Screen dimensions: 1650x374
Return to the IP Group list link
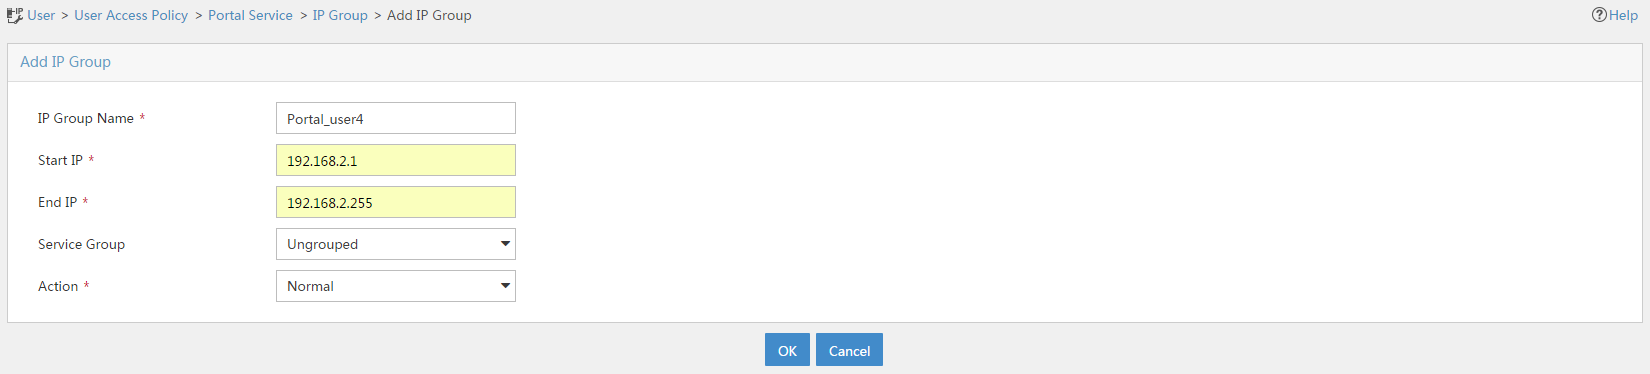pyautogui.click(x=340, y=15)
